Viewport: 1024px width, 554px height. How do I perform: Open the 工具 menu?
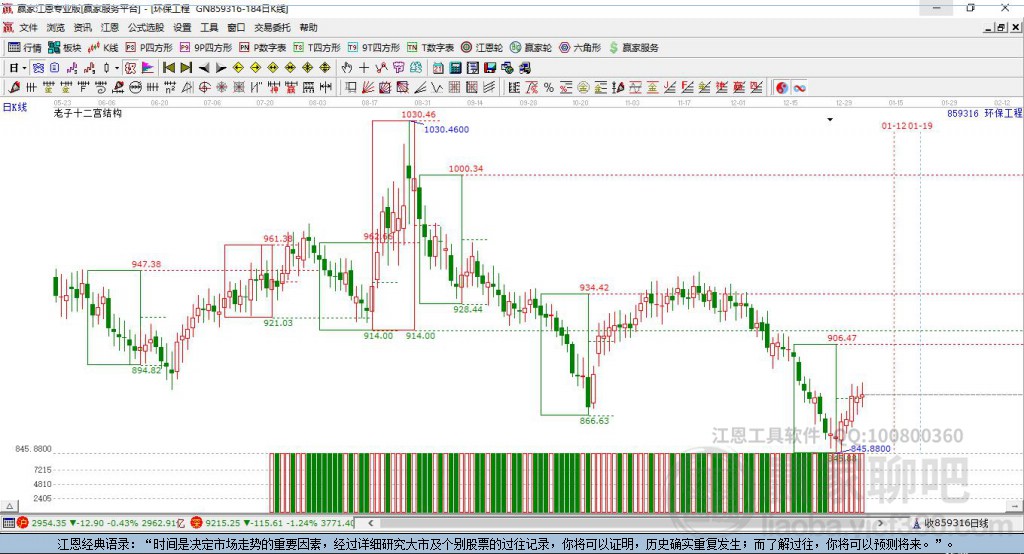[x=209, y=27]
